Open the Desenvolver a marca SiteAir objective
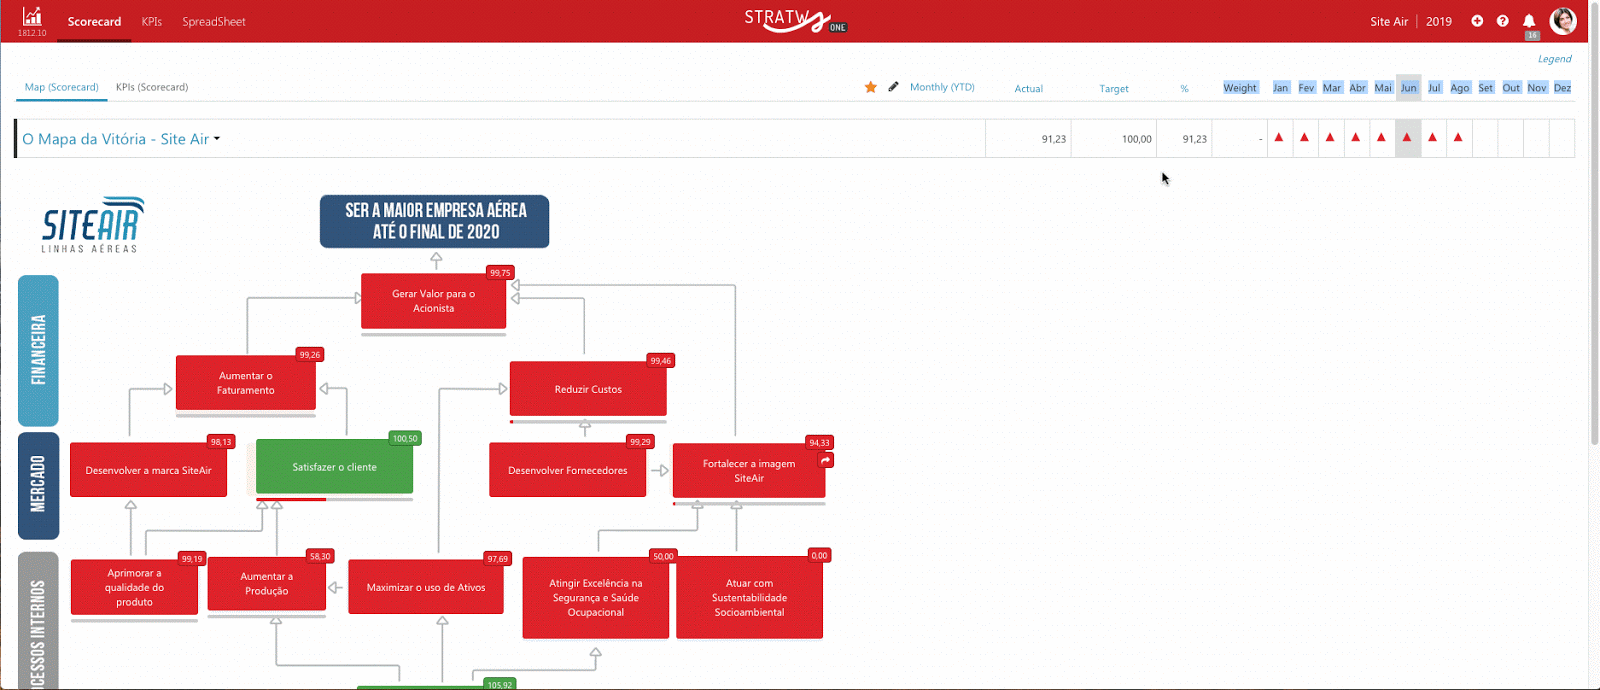 coord(148,470)
